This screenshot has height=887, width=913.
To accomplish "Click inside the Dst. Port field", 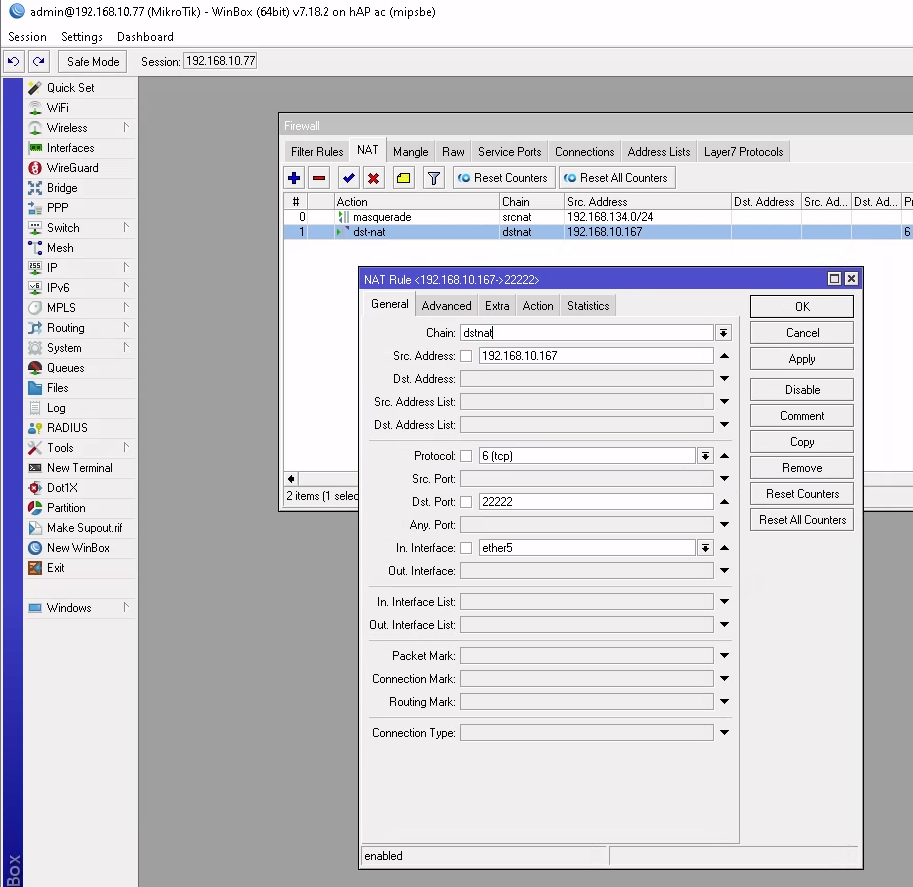I will pyautogui.click(x=596, y=502).
